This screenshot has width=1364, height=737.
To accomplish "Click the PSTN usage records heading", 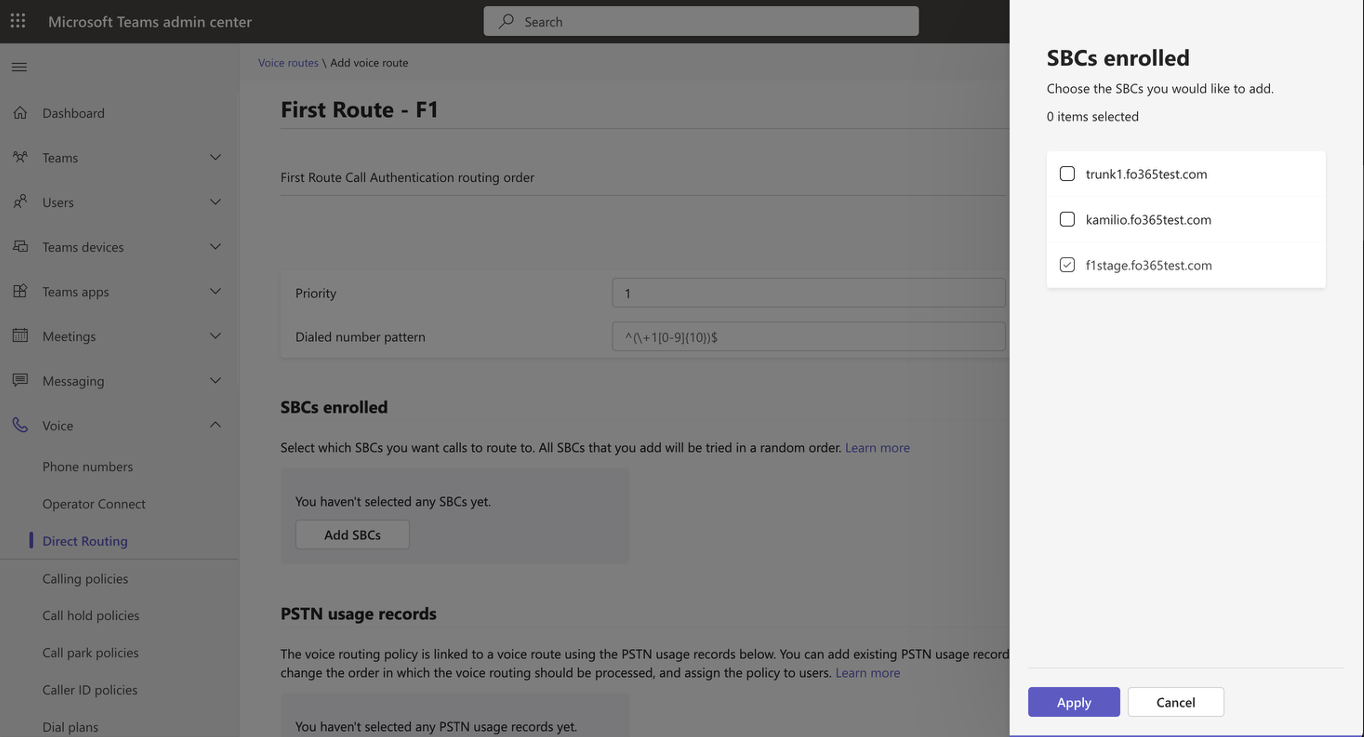I will [x=358, y=613].
